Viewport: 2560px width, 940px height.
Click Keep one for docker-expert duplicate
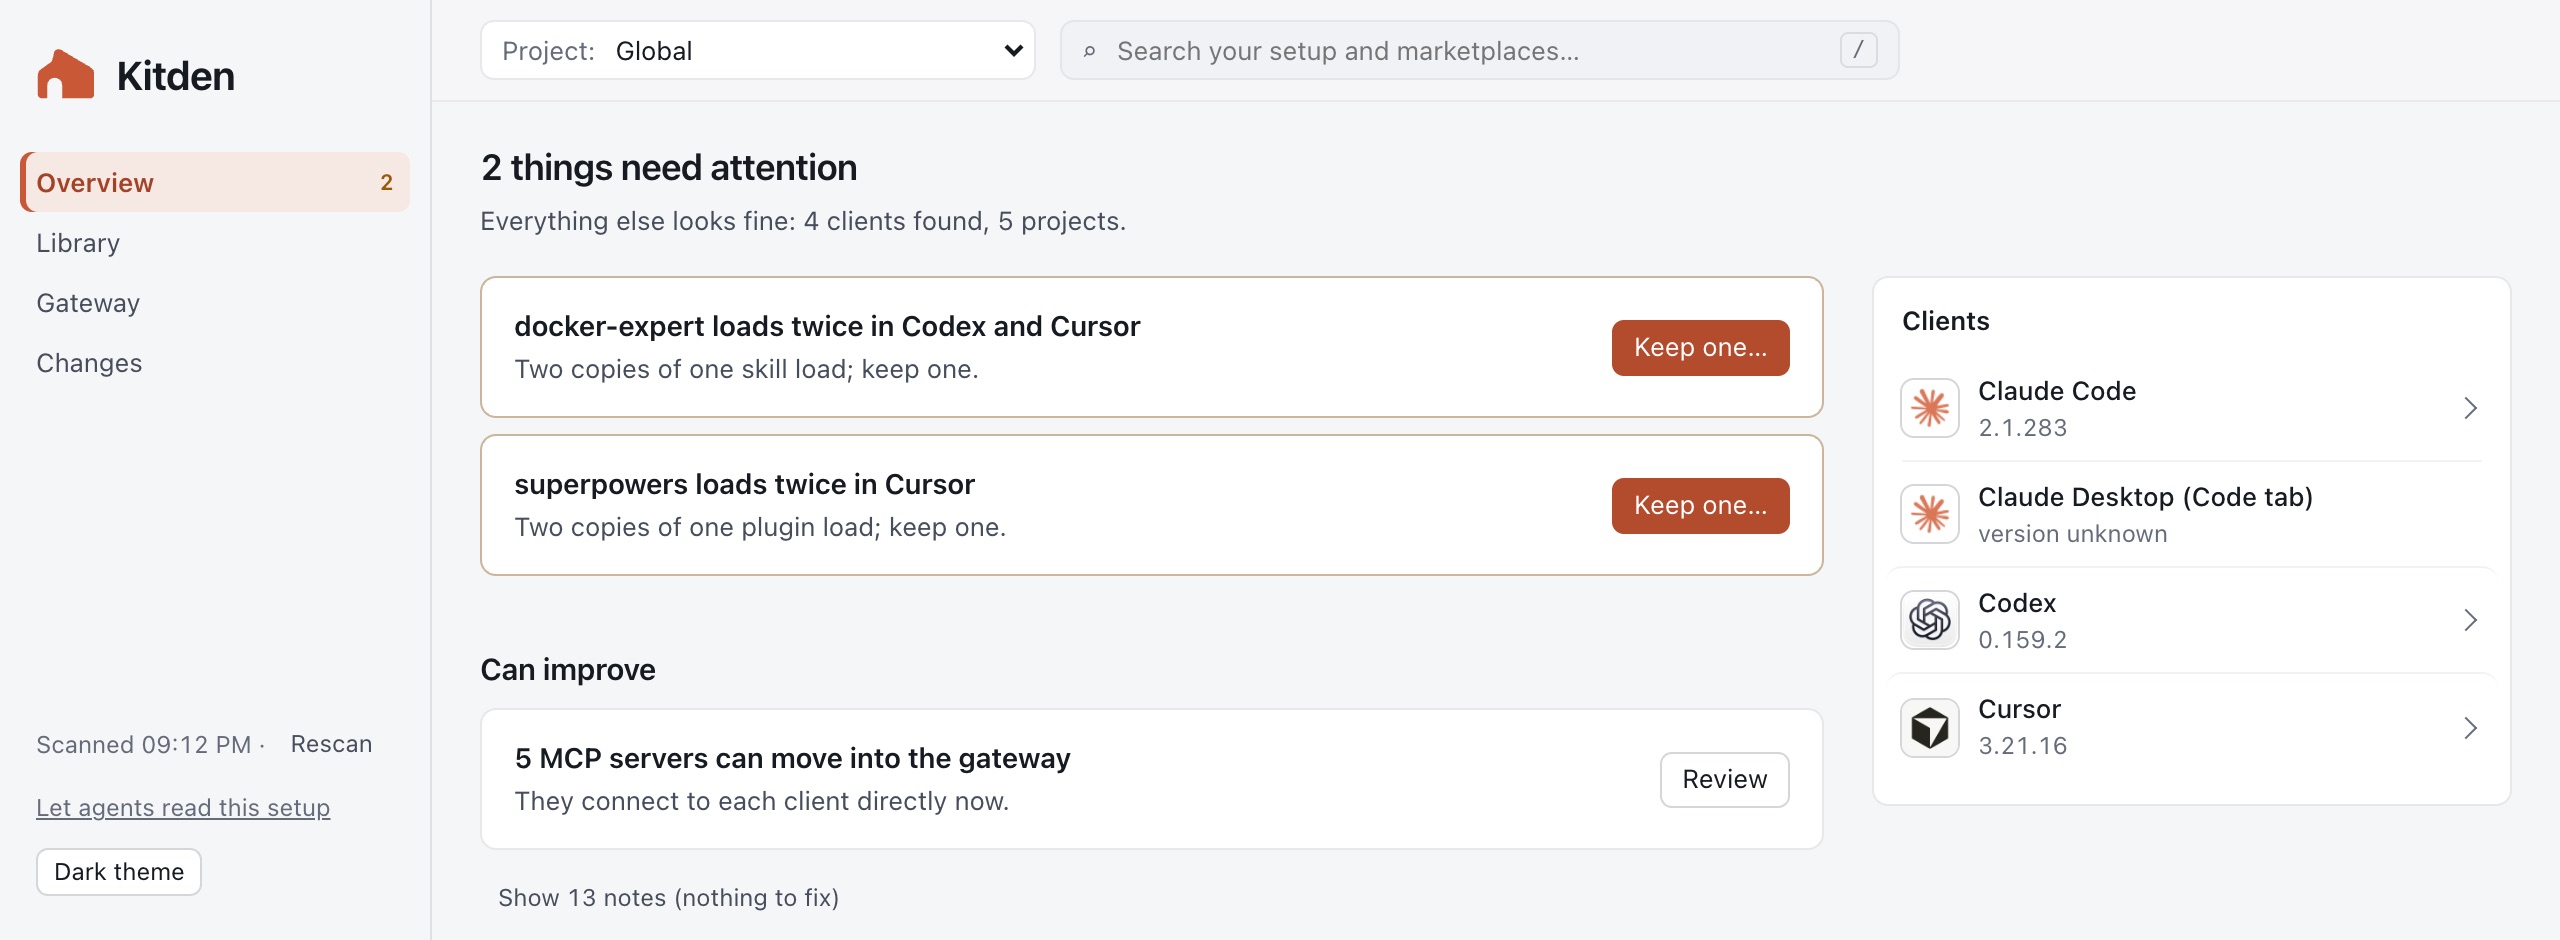(x=1700, y=348)
